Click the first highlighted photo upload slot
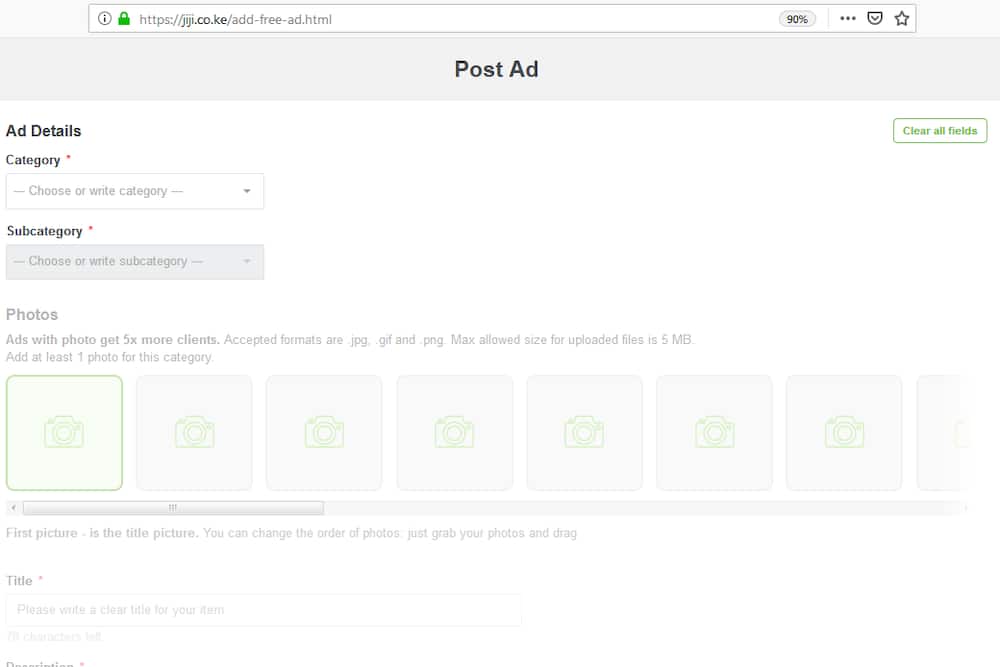Viewport: 1000px width, 667px height. tap(64, 433)
